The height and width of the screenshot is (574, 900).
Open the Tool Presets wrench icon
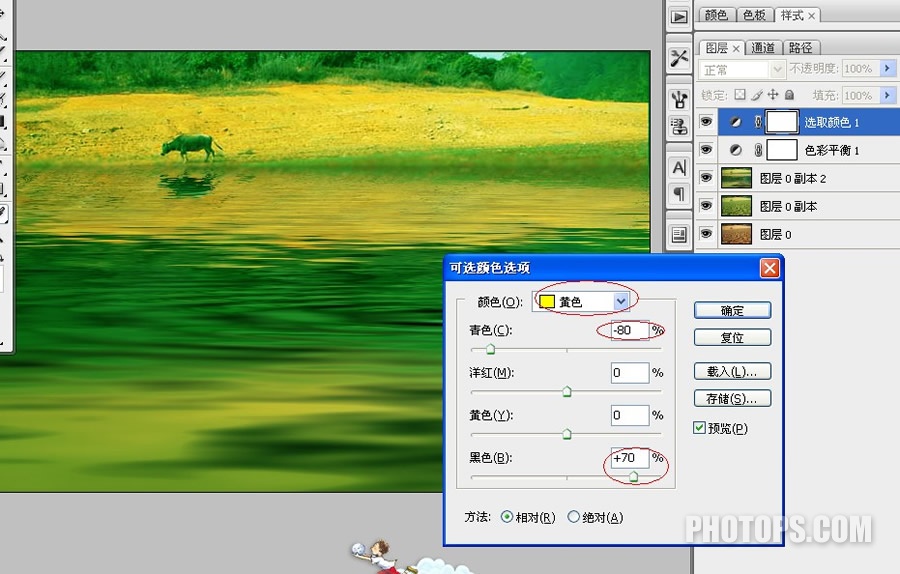click(679, 58)
